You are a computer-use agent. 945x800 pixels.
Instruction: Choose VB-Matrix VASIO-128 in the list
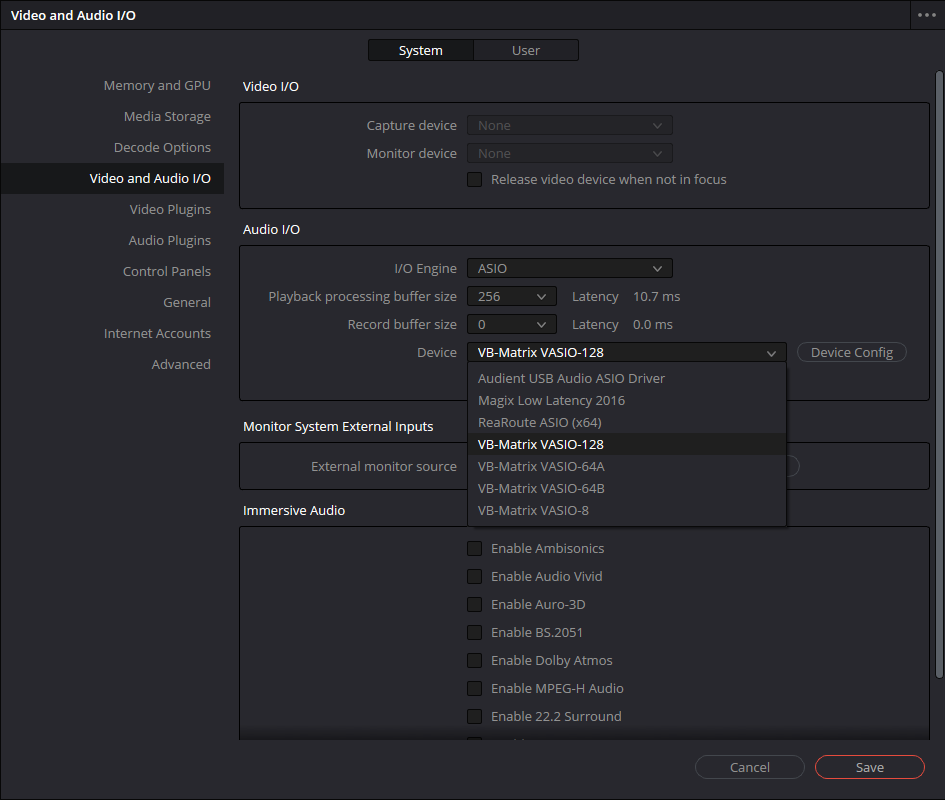click(x=627, y=444)
